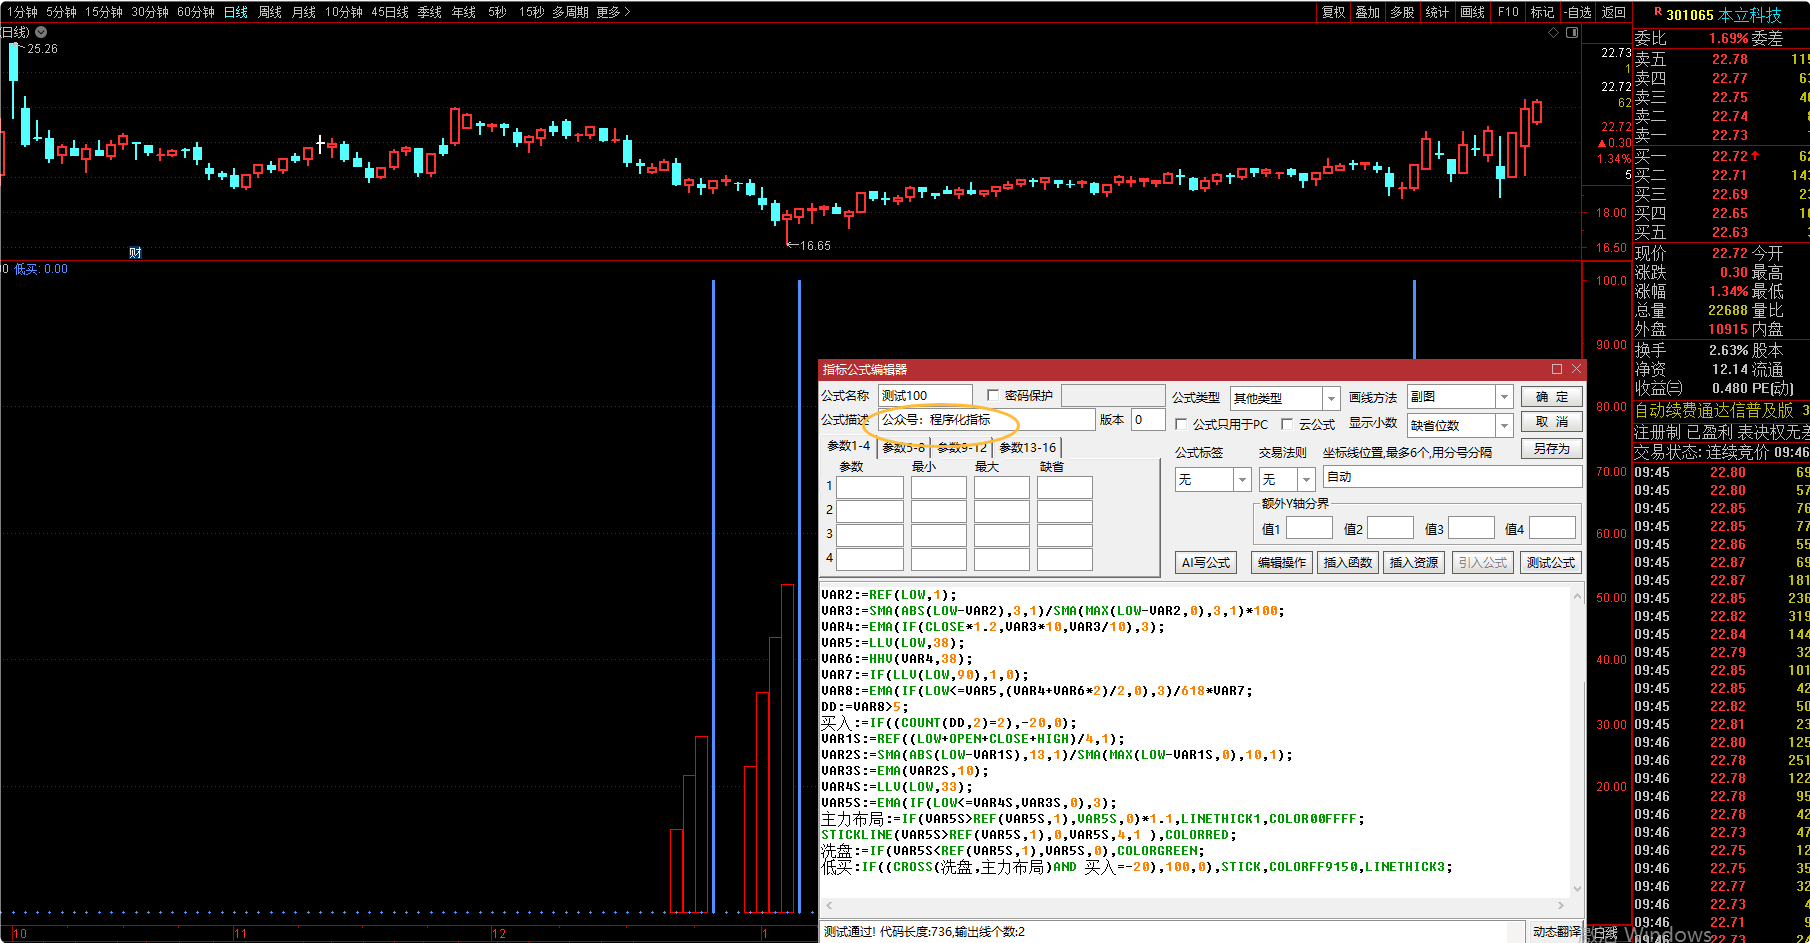This screenshot has height=943, width=1810.
Task: Maximize the 指标公式编辑器 dialog
Action: click(x=1557, y=369)
